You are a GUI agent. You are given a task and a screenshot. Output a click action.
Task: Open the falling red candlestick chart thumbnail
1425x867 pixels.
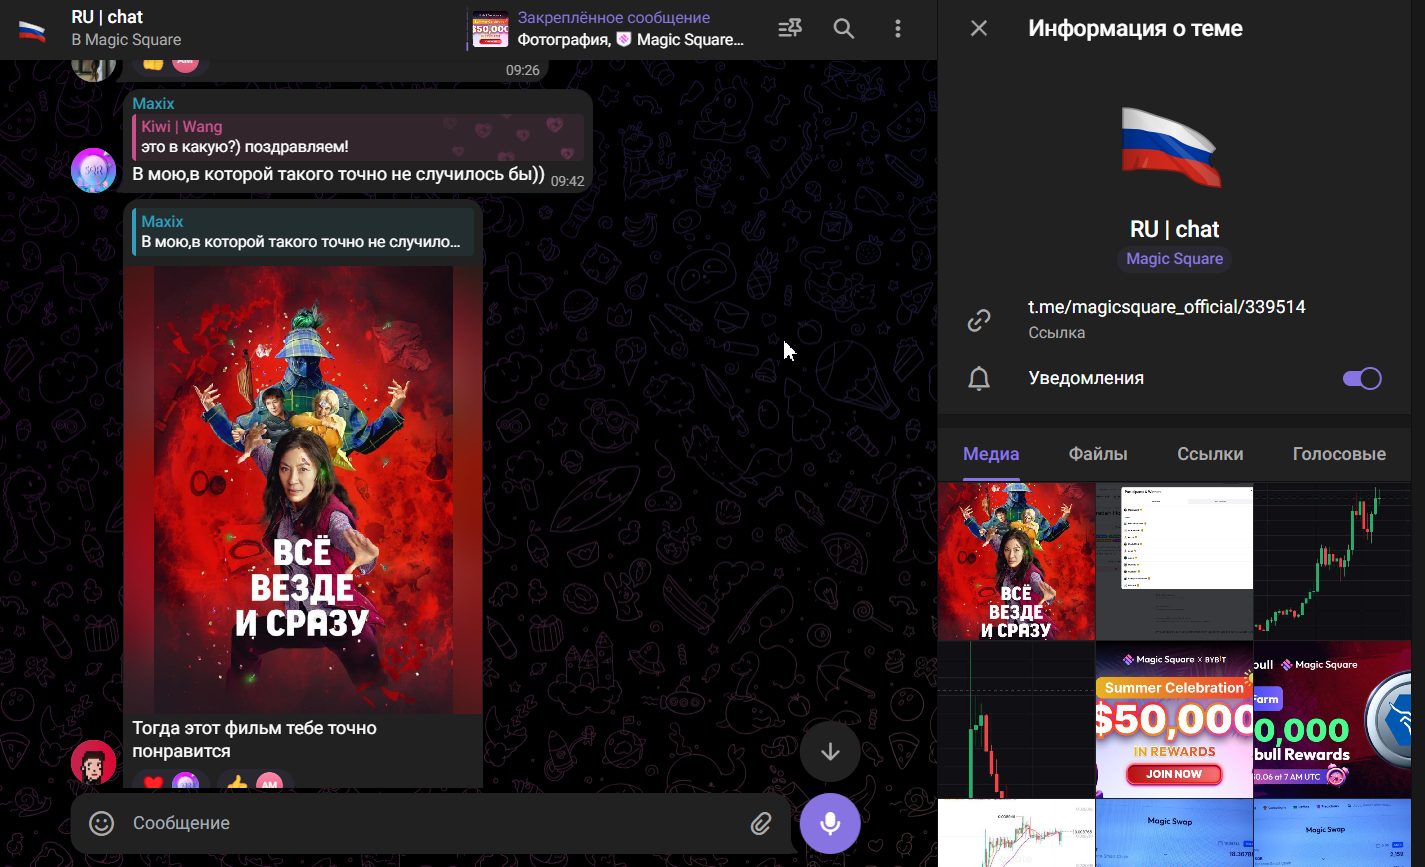click(x=1016, y=719)
